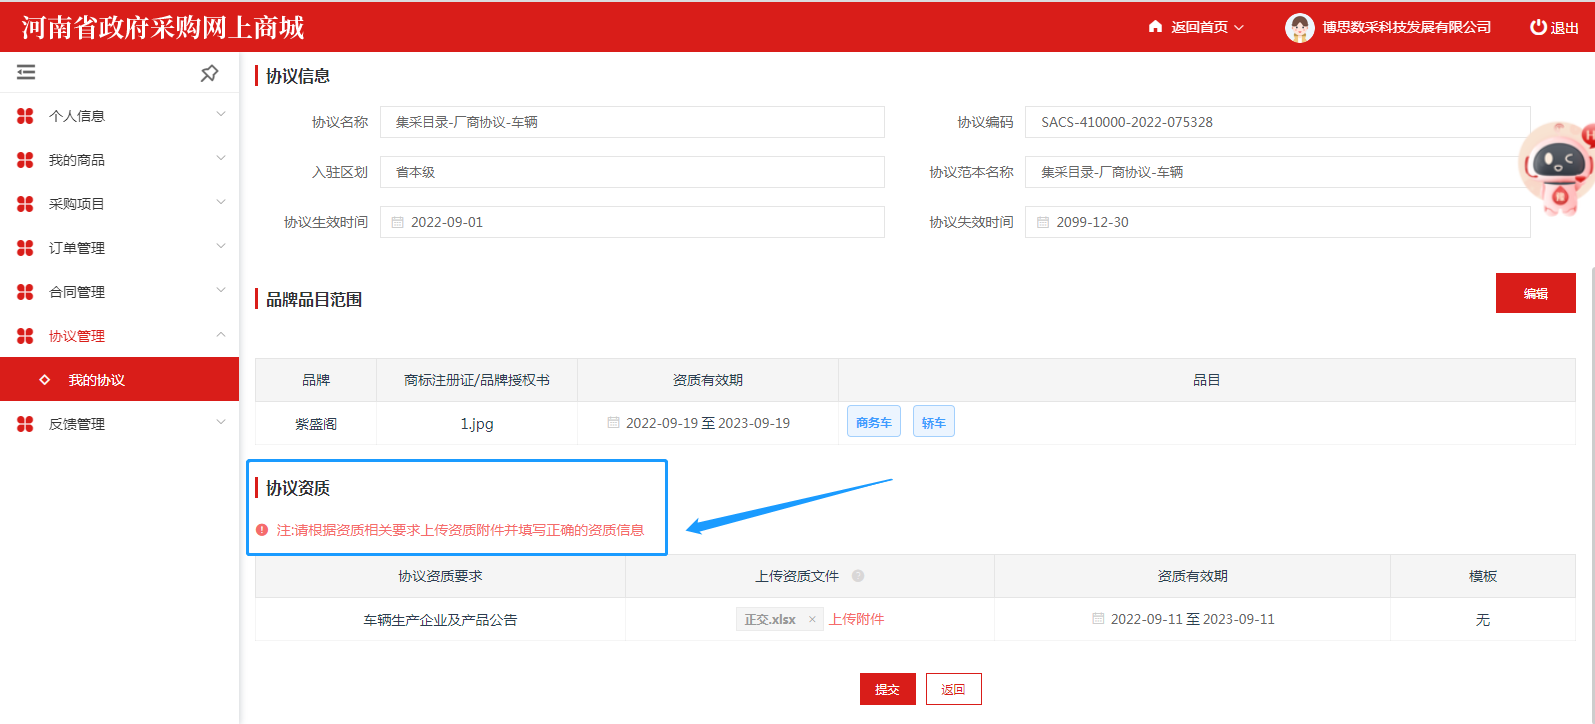The image size is (1595, 724).
Task: Click the 2022-09-11 至 2023-09-11 date range
Action: point(1193,619)
